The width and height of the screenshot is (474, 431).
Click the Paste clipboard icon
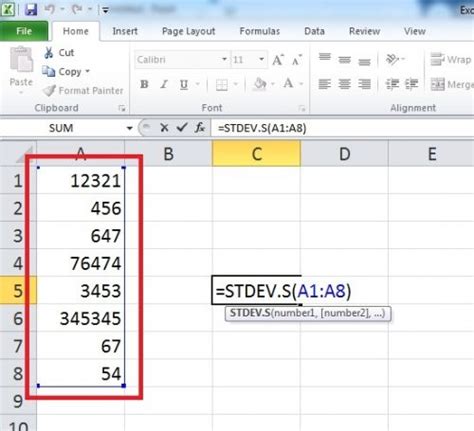(x=22, y=59)
